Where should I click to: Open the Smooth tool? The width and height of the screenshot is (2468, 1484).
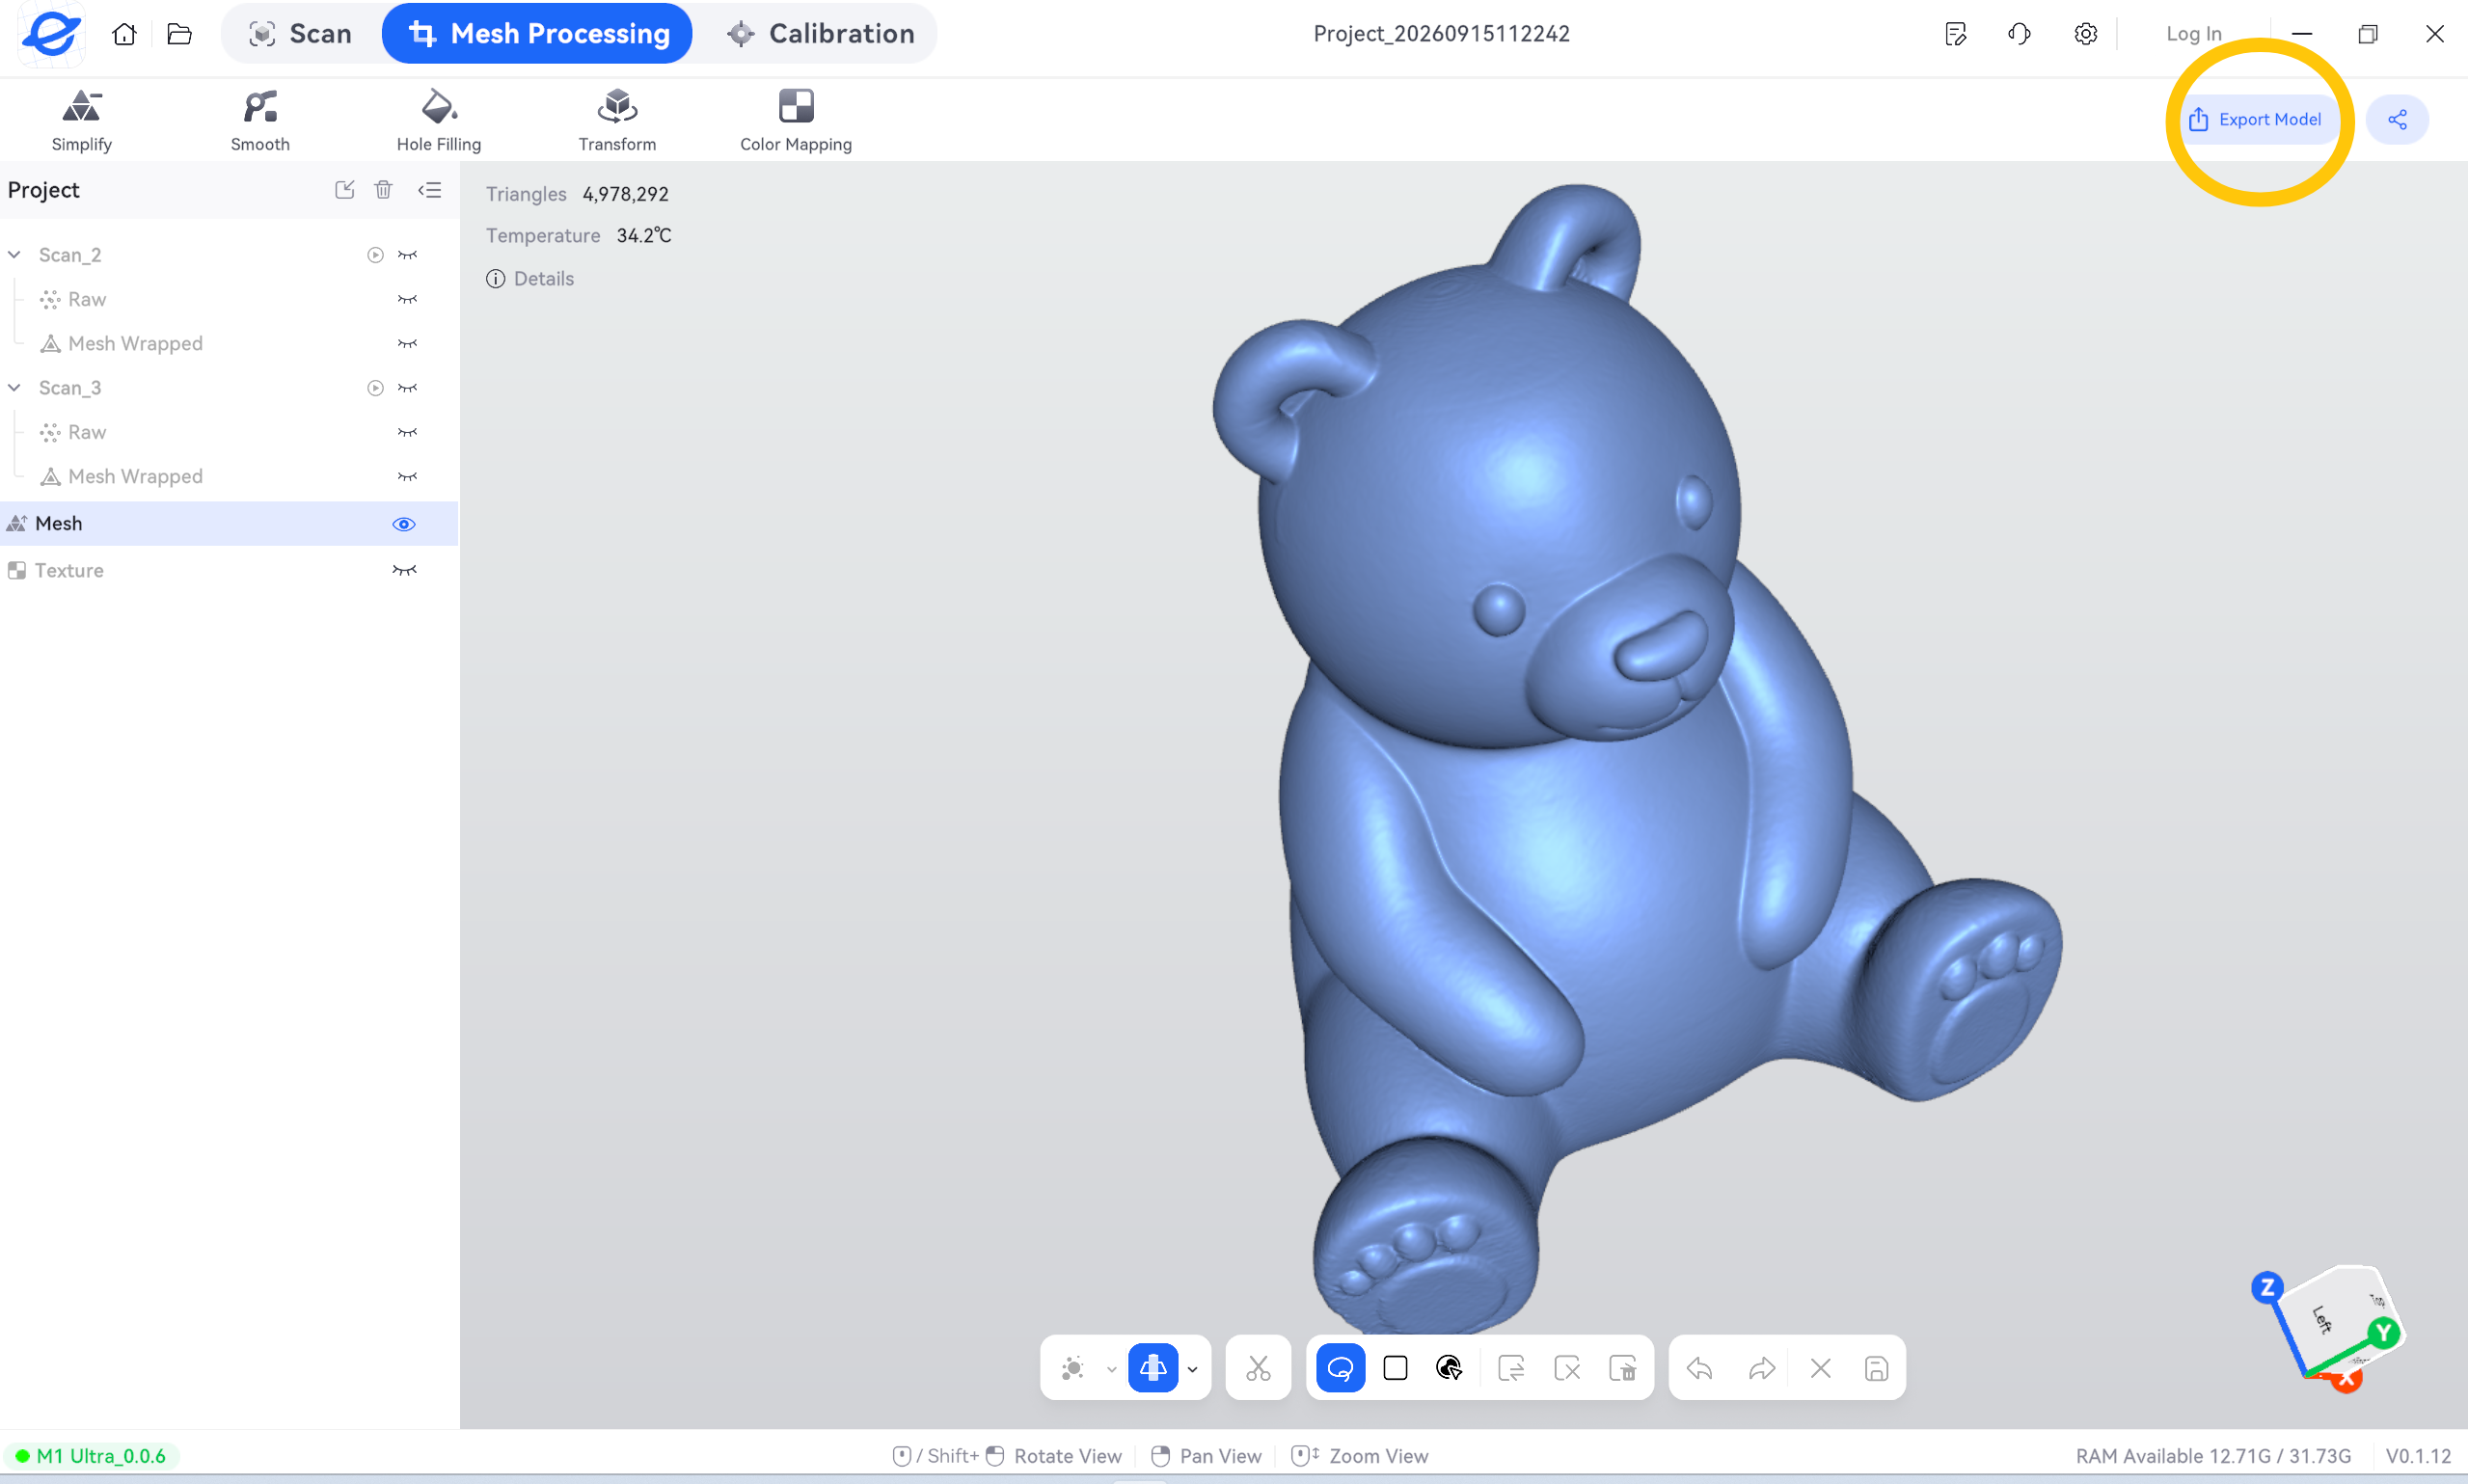(260, 120)
